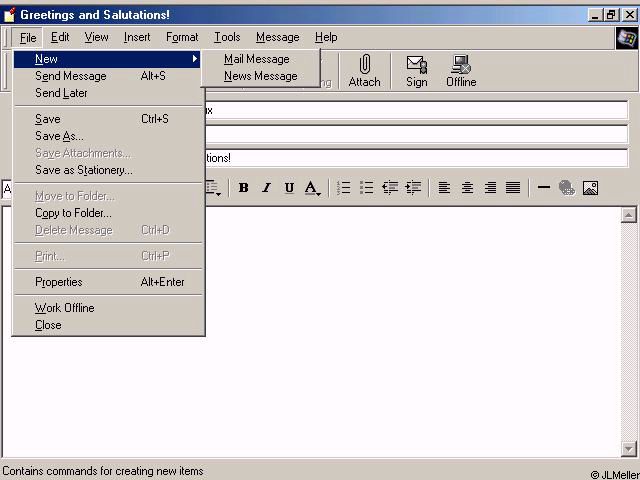Click Save in the File menu
The image size is (640, 480).
point(108,119)
